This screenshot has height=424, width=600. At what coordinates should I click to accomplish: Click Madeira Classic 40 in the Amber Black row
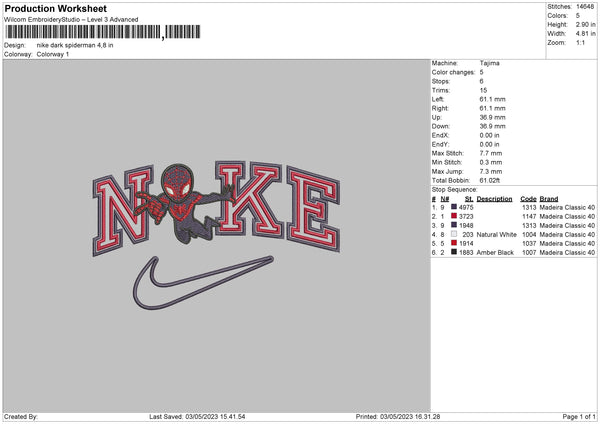[x=567, y=252]
